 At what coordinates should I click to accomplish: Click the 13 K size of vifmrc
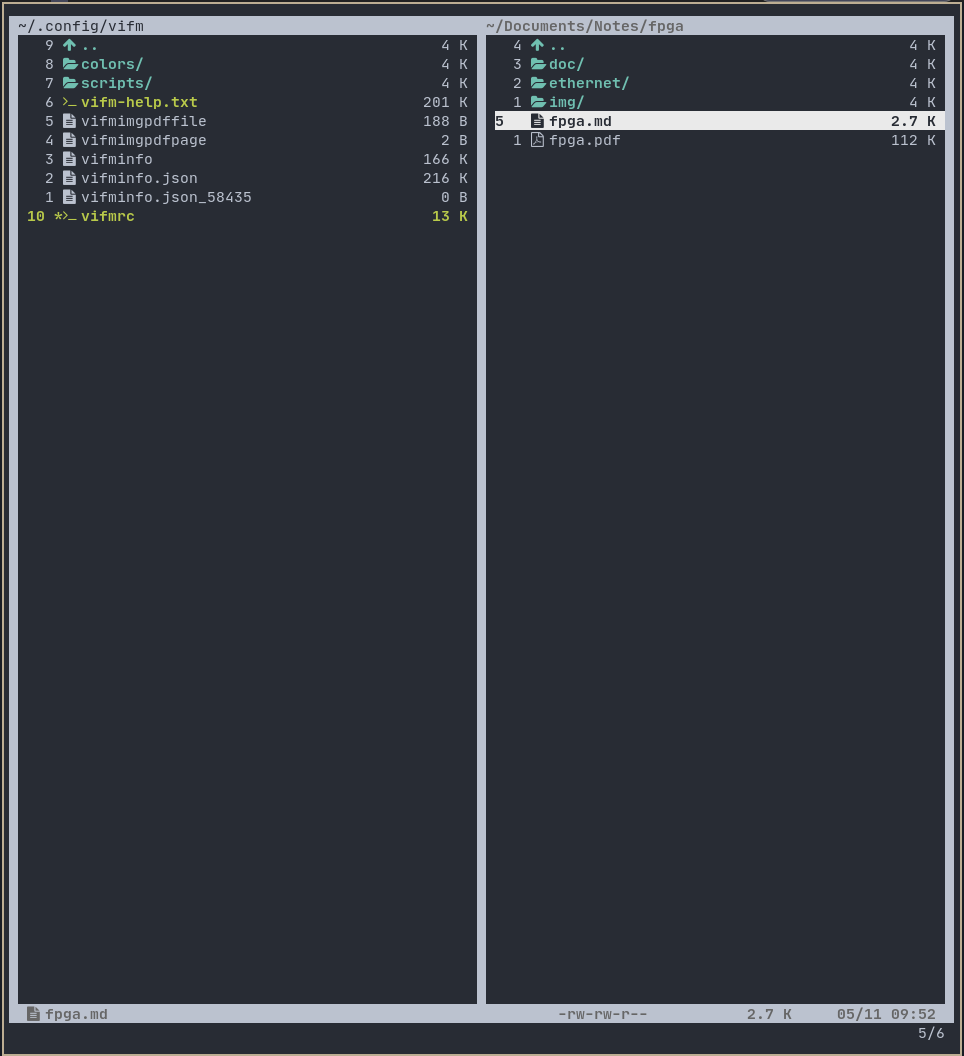click(450, 216)
